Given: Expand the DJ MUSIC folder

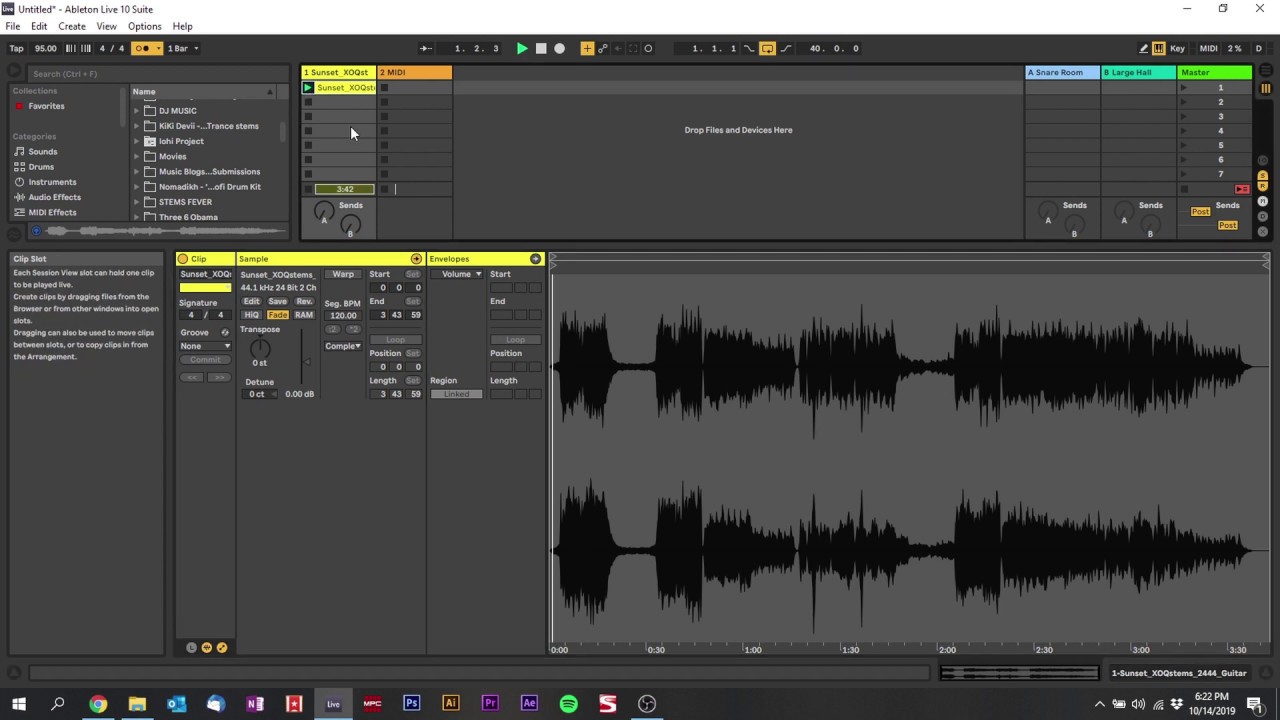Looking at the screenshot, I should click(x=137, y=111).
